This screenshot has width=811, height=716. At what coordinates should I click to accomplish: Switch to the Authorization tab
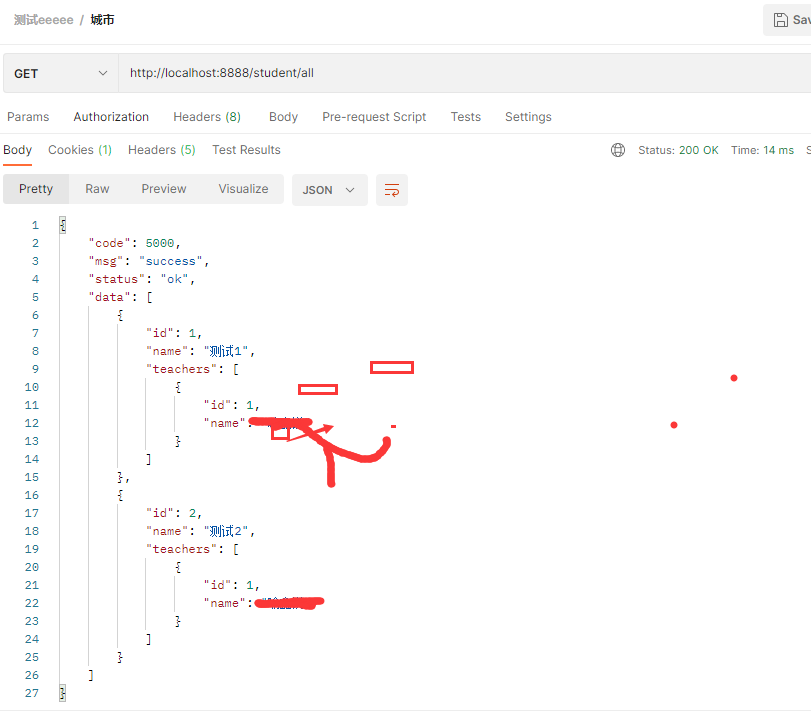click(x=111, y=117)
